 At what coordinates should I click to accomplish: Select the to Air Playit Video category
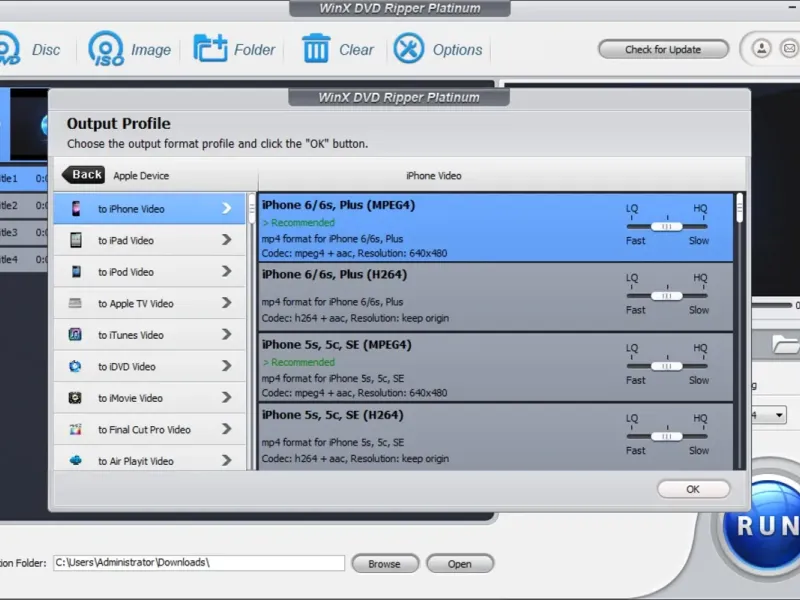tap(149, 458)
